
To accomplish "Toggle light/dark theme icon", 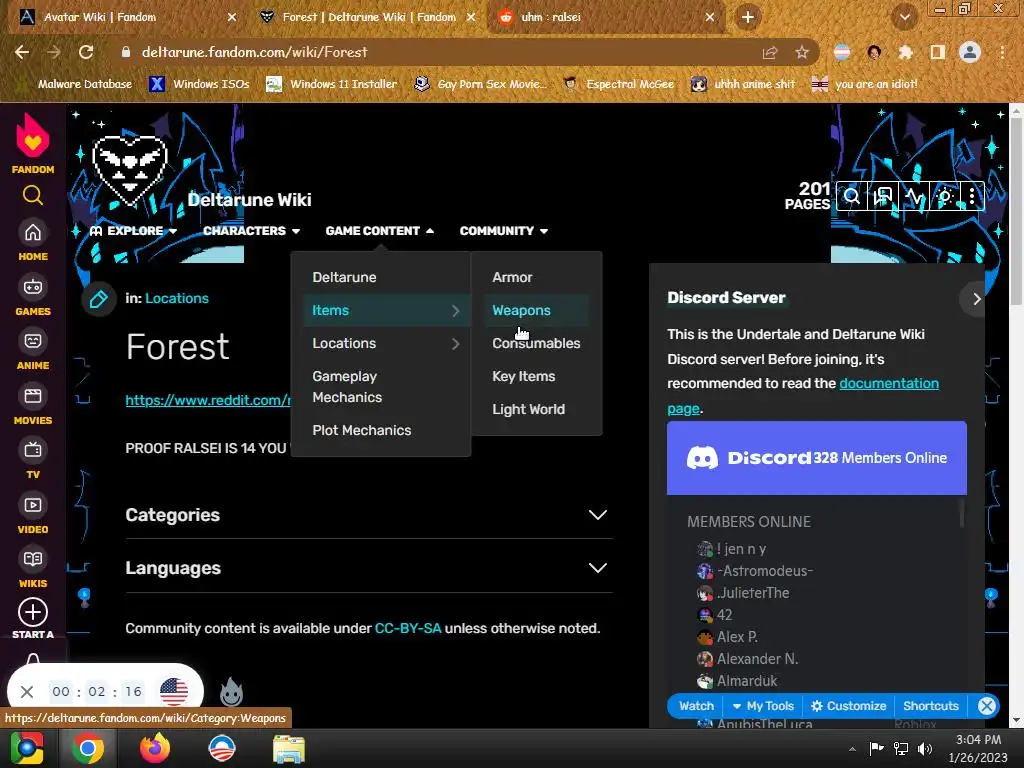I will 944,196.
